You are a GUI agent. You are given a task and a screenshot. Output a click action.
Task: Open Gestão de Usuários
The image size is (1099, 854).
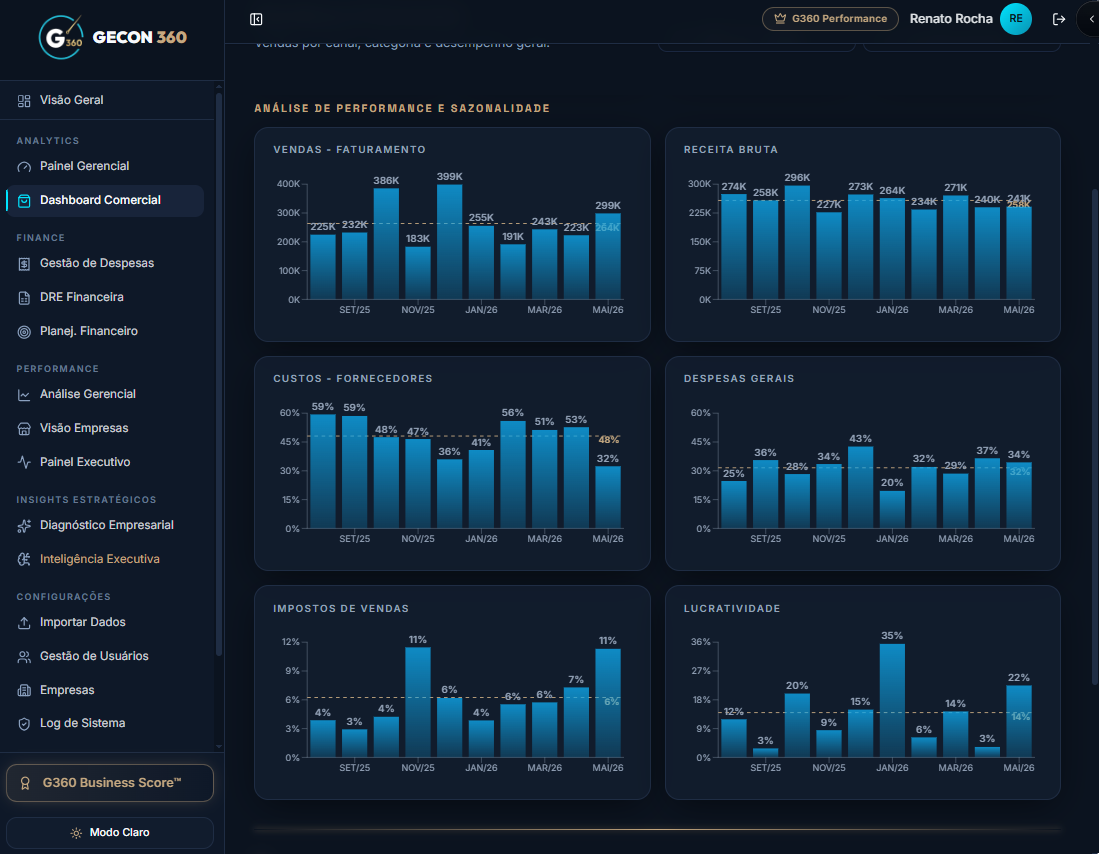(x=105, y=656)
